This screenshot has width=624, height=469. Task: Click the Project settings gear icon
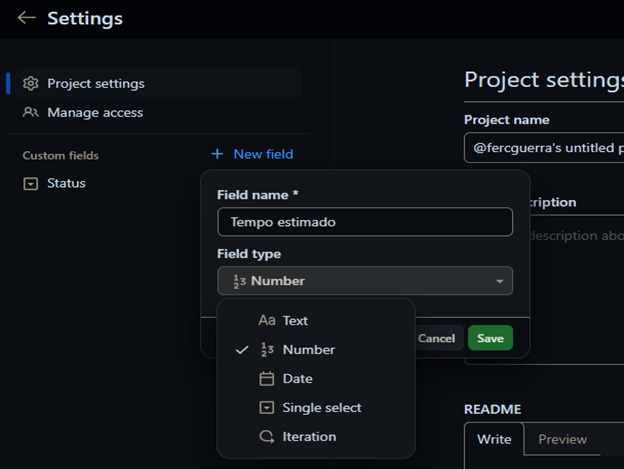pos(30,83)
